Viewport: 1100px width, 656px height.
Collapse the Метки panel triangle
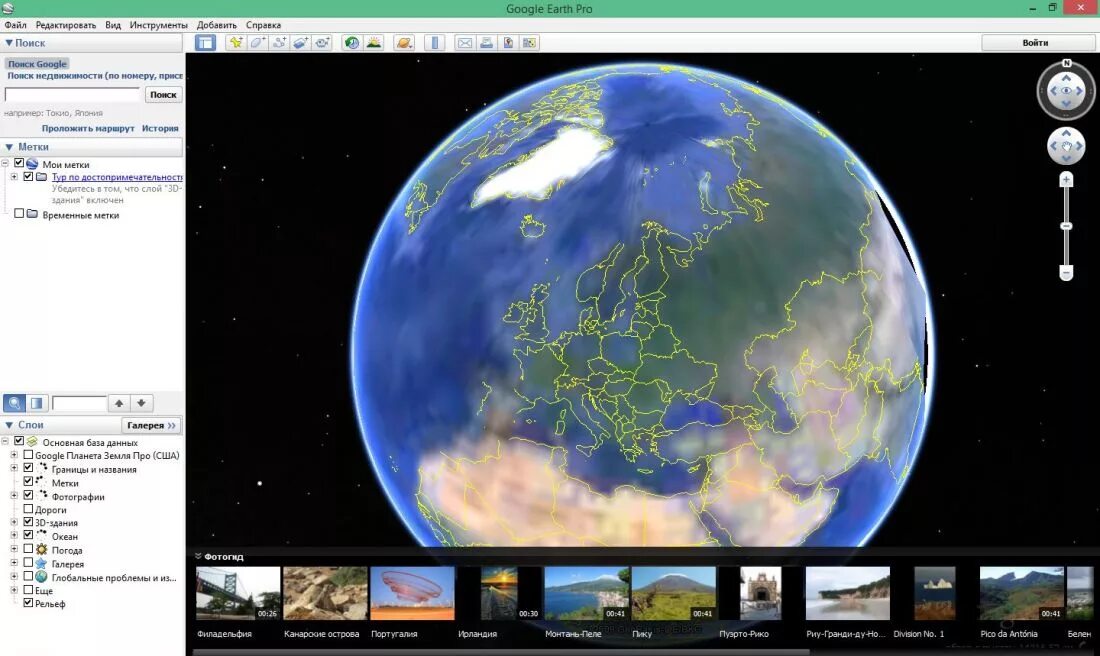8,147
